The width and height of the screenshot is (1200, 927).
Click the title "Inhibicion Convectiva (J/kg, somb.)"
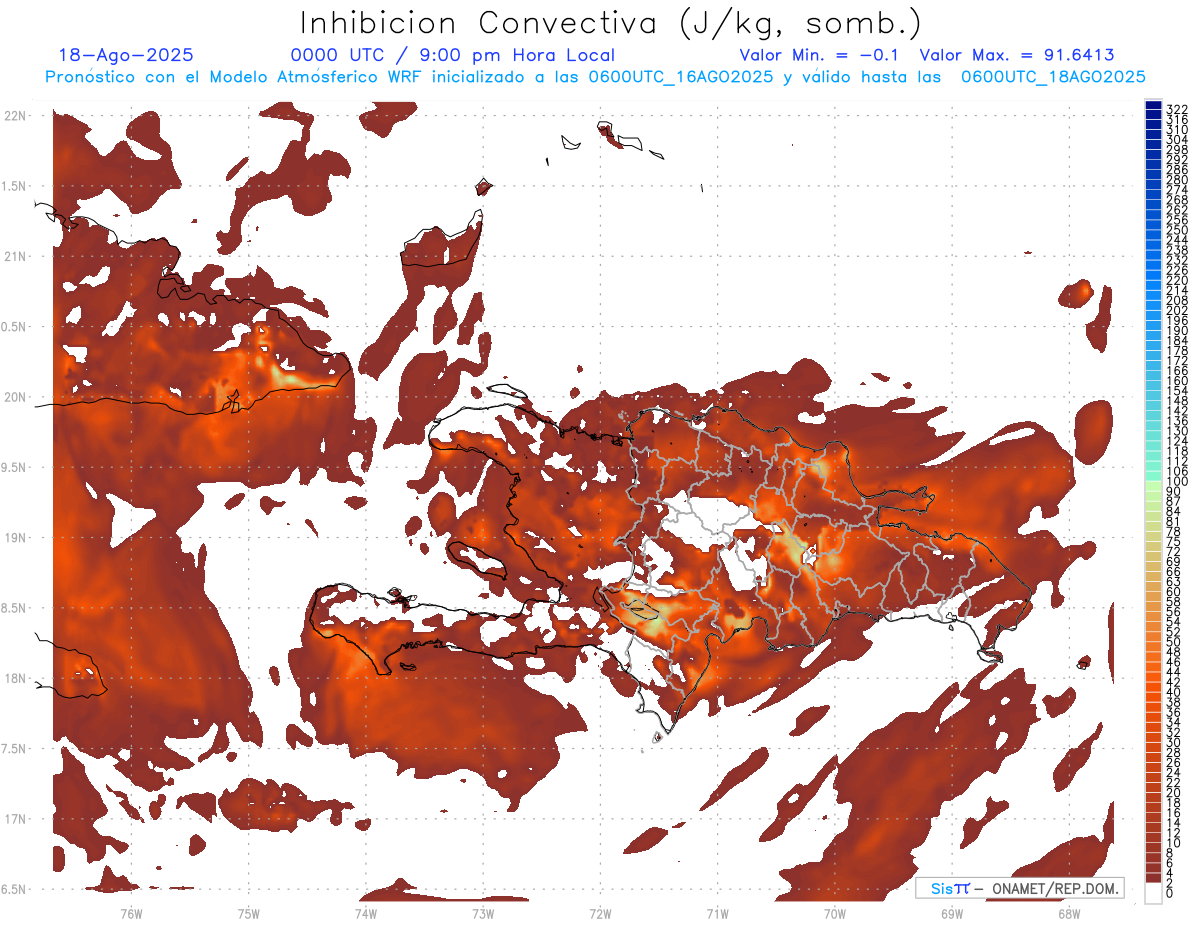point(610,23)
